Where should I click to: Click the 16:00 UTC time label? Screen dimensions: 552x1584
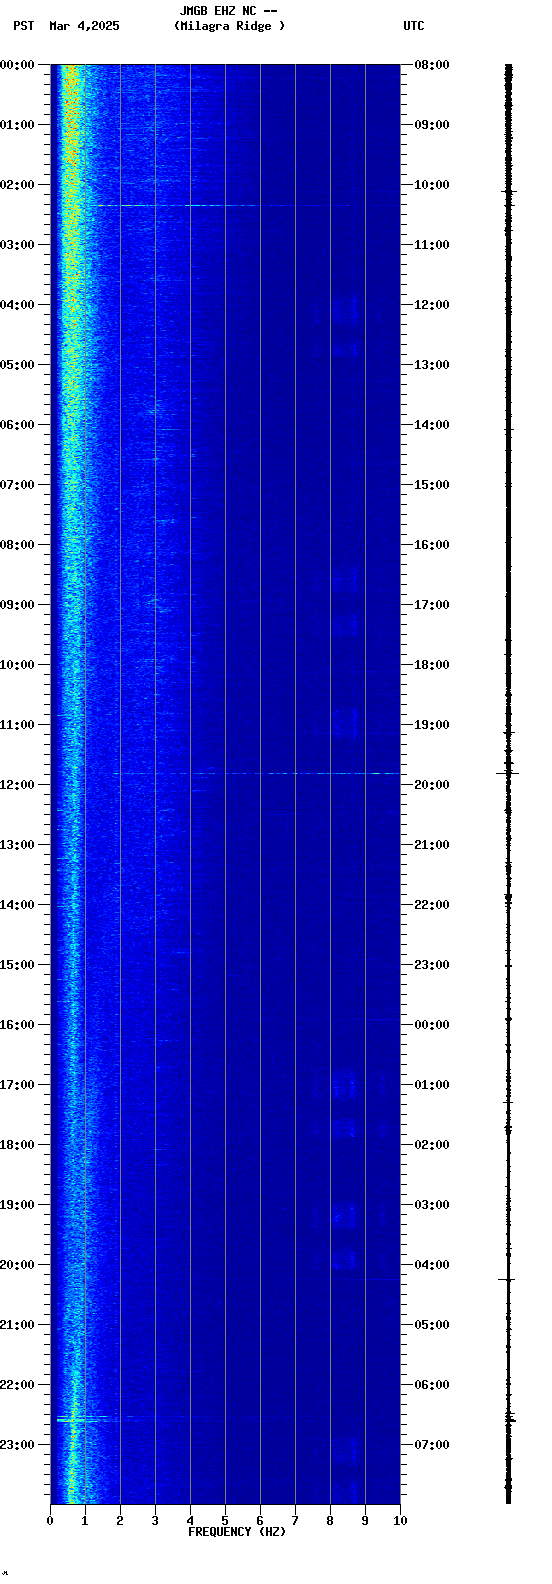tap(432, 545)
